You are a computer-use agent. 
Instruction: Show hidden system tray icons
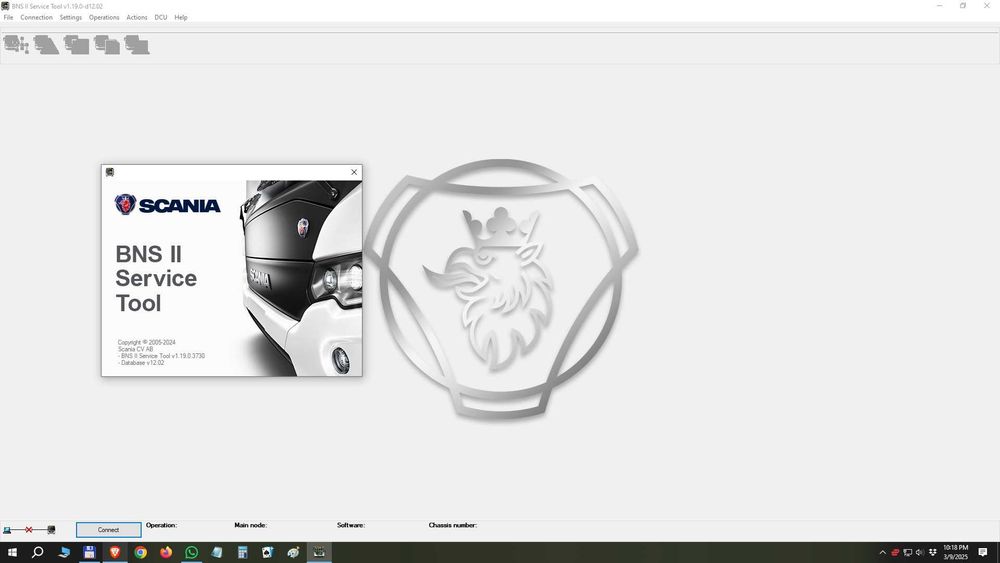pos(883,552)
